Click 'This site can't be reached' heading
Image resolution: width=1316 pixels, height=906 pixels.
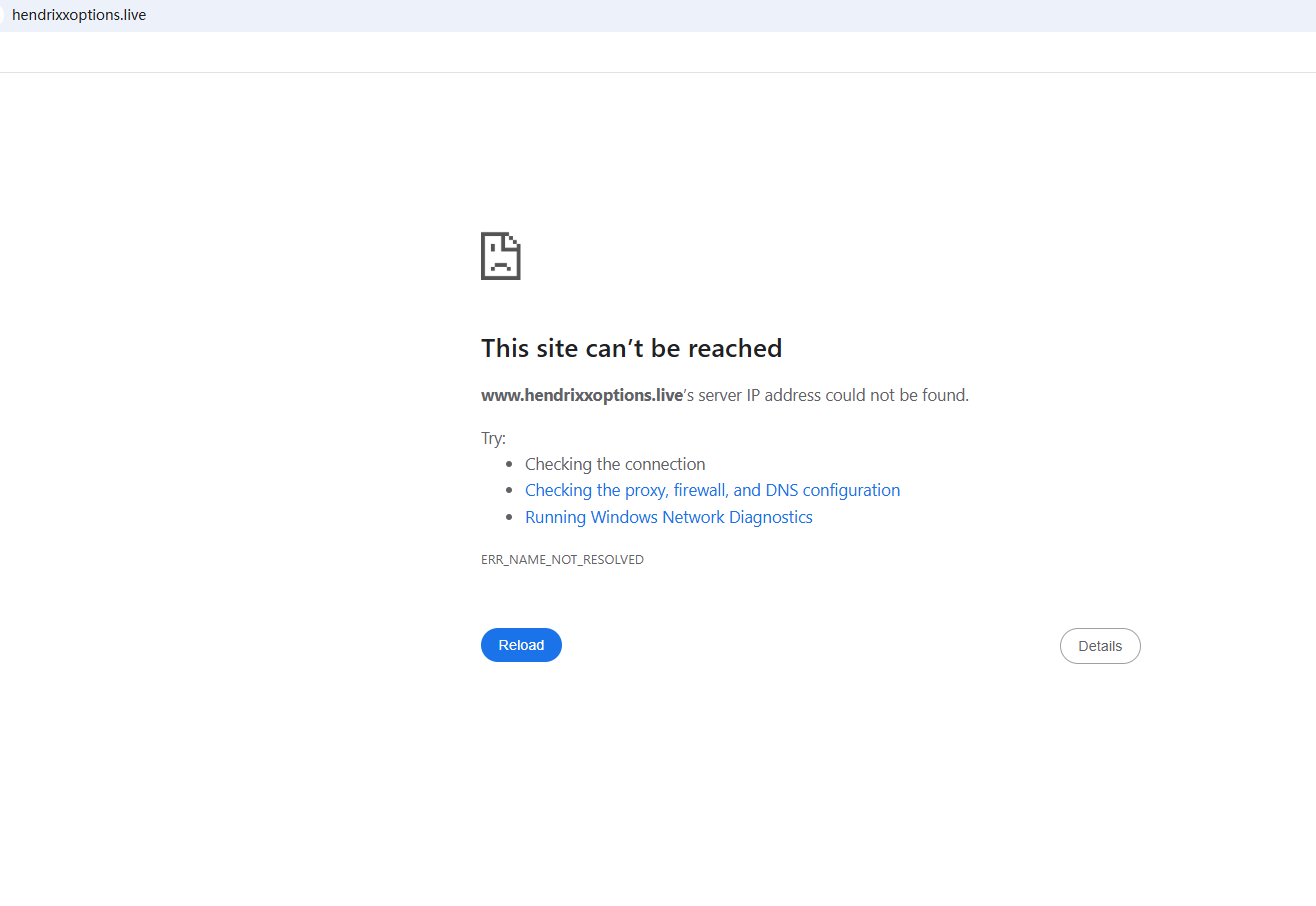click(631, 348)
